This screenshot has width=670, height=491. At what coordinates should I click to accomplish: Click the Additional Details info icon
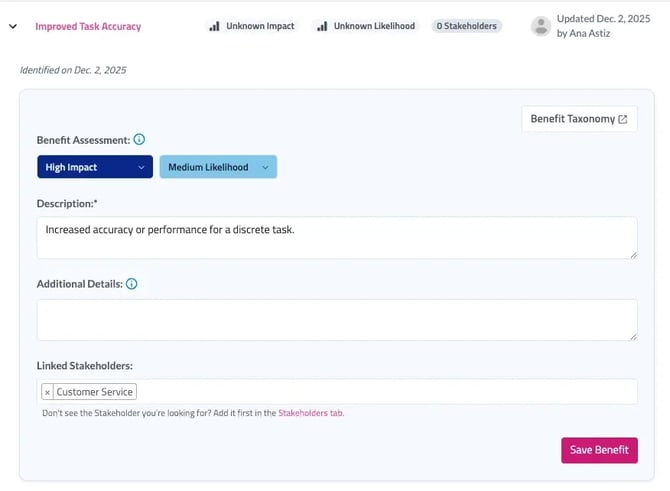click(x=132, y=284)
